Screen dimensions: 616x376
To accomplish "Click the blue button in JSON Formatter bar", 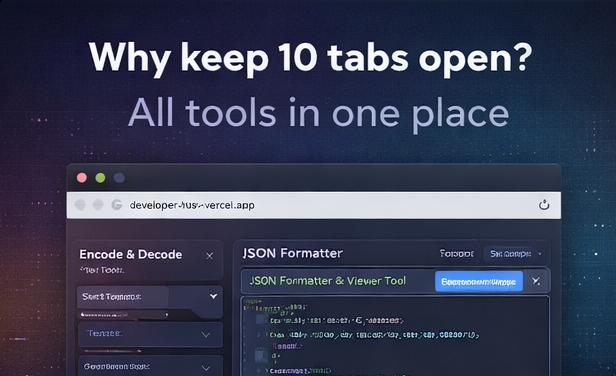I will pos(478,281).
